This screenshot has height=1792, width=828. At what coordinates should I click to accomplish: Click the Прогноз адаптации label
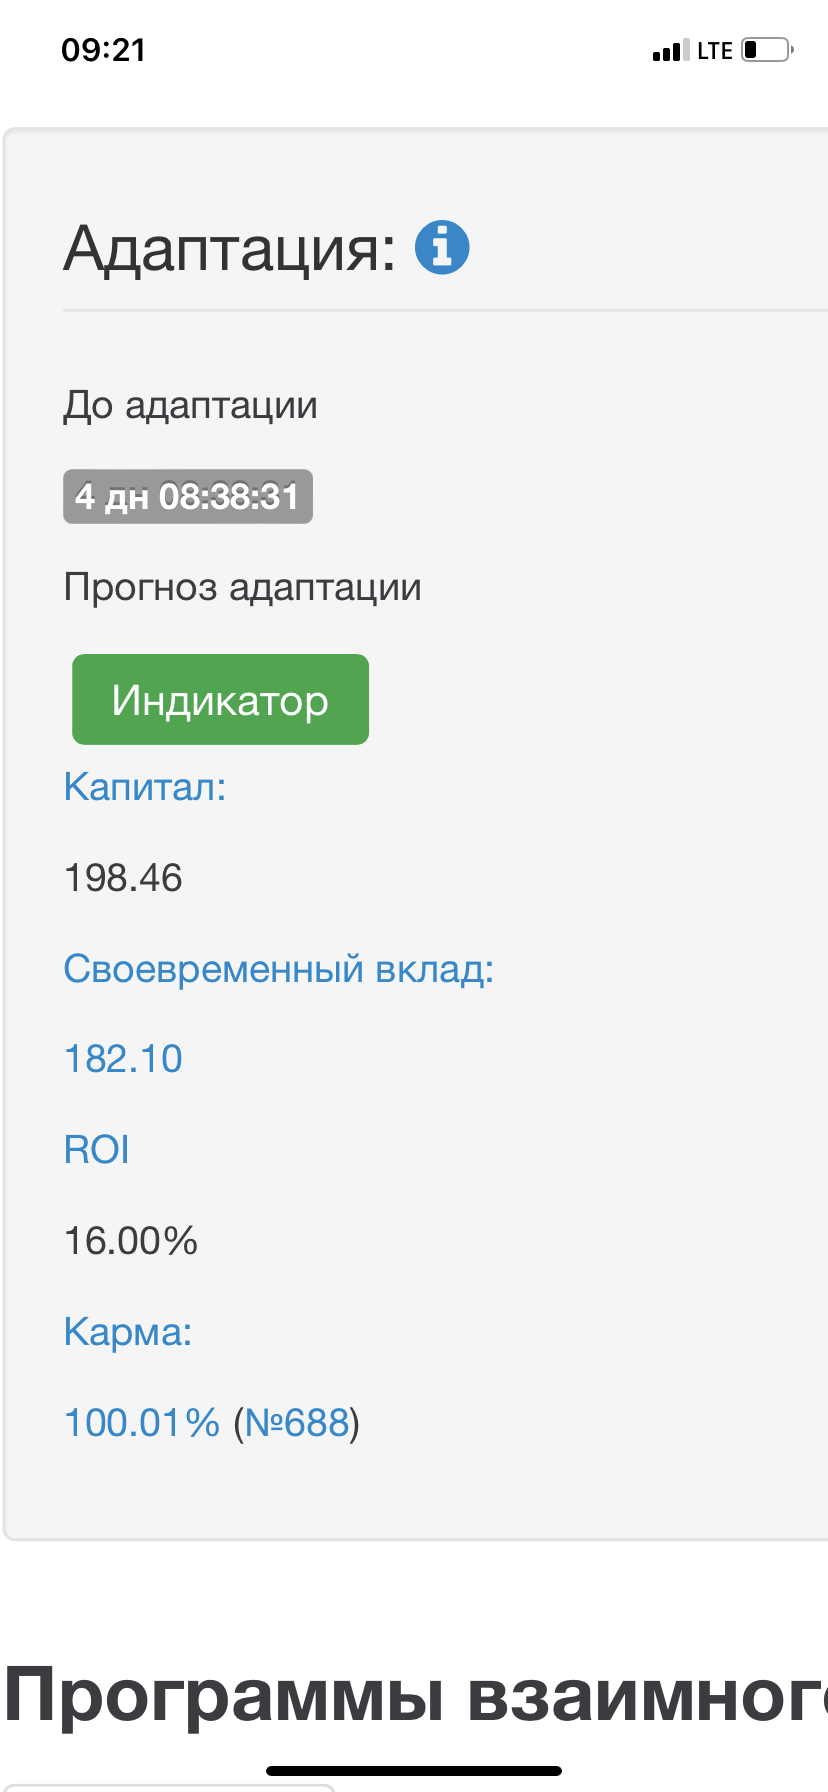pos(242,587)
